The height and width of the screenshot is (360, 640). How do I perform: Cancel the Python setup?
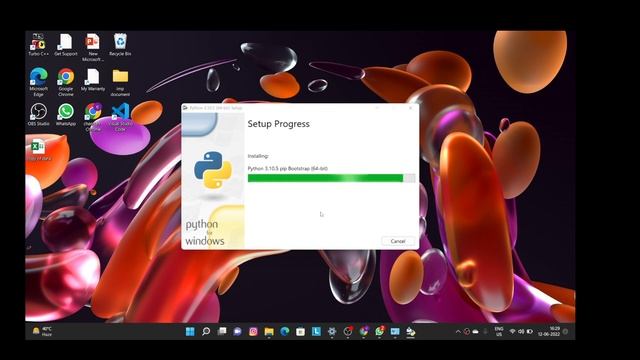398,241
